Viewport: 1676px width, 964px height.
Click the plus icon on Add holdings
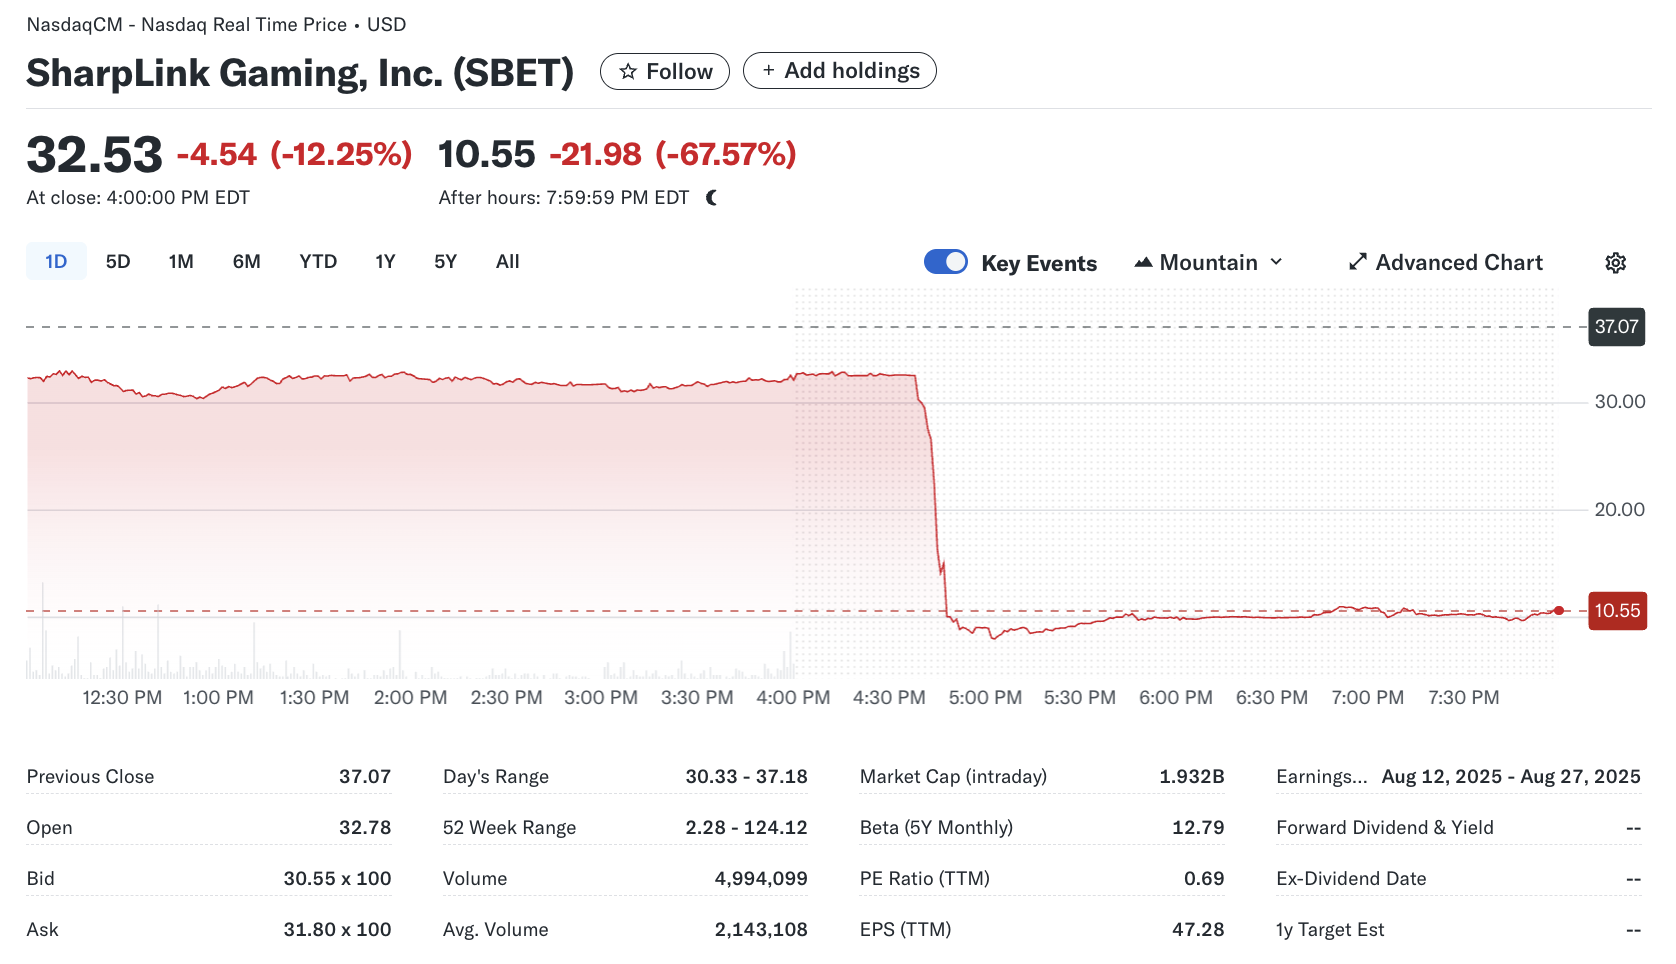click(768, 70)
